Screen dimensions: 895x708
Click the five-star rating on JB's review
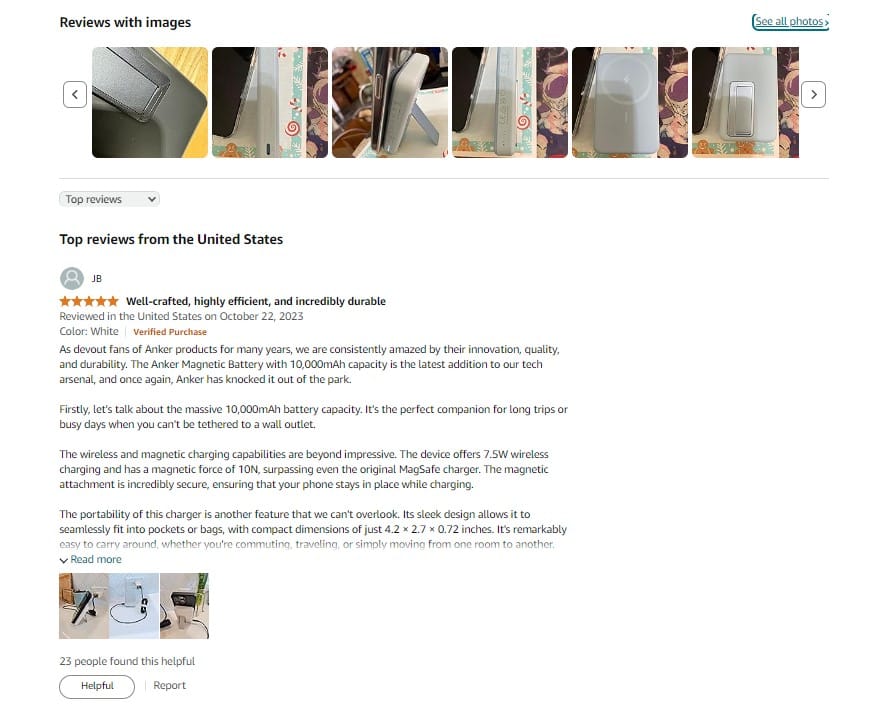(89, 301)
